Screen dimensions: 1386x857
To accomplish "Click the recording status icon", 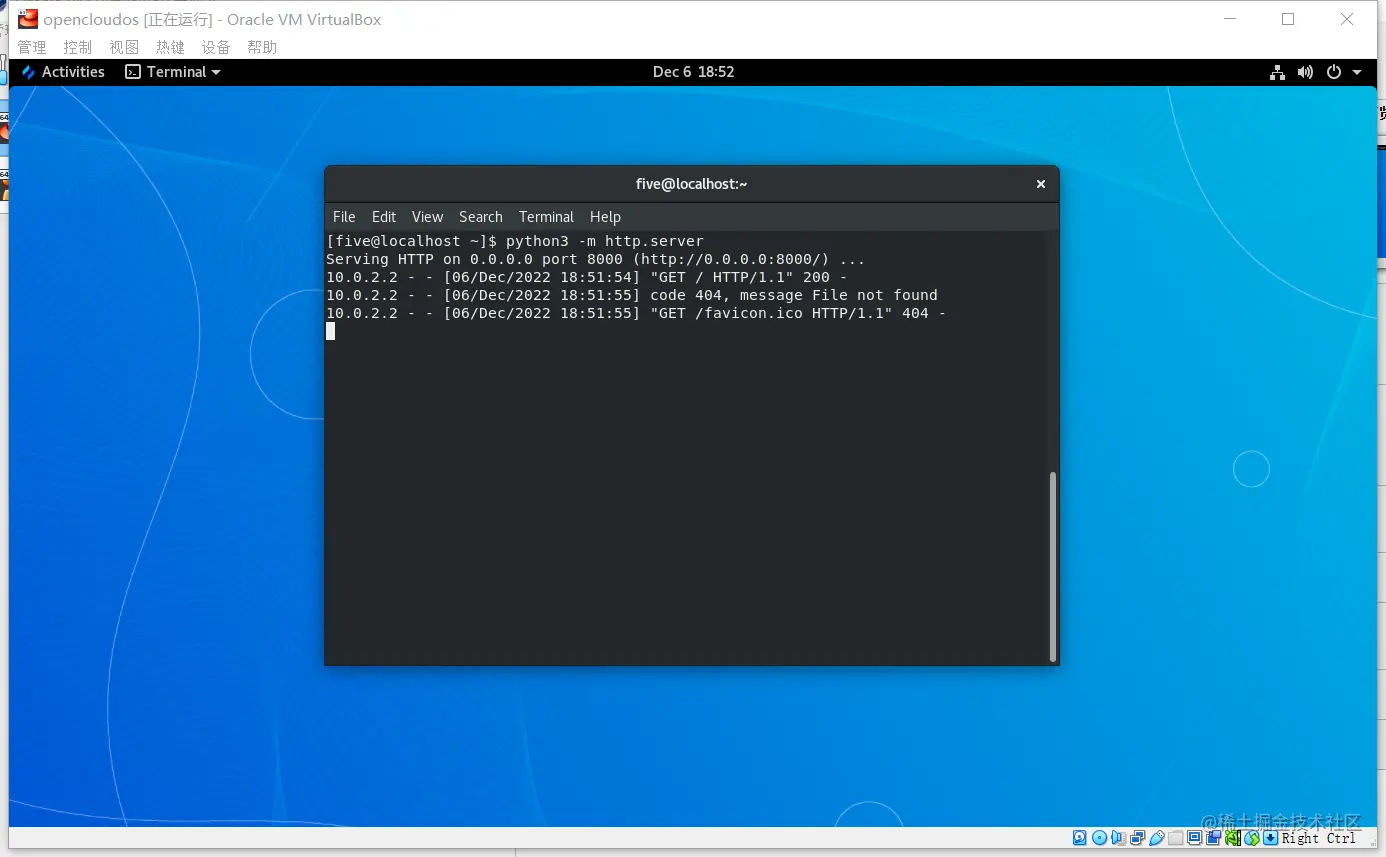I will pyautogui.click(x=1214, y=838).
